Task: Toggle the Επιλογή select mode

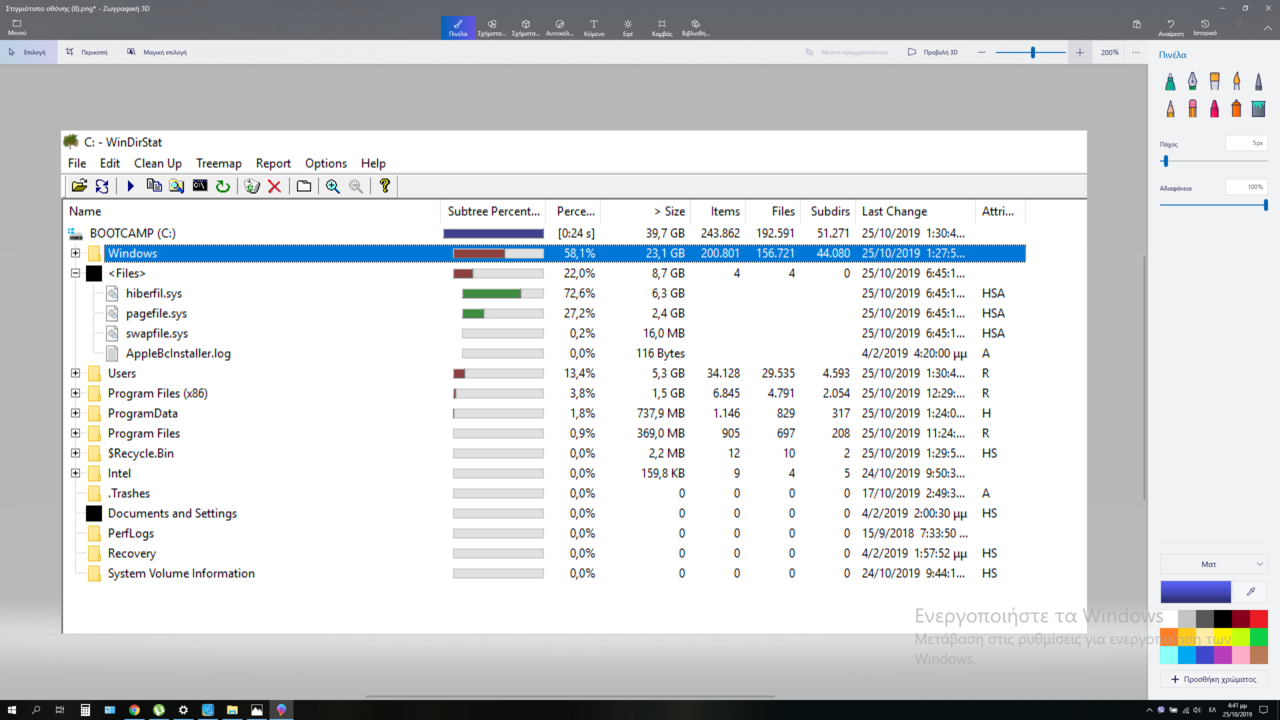Action: click(x=28, y=52)
